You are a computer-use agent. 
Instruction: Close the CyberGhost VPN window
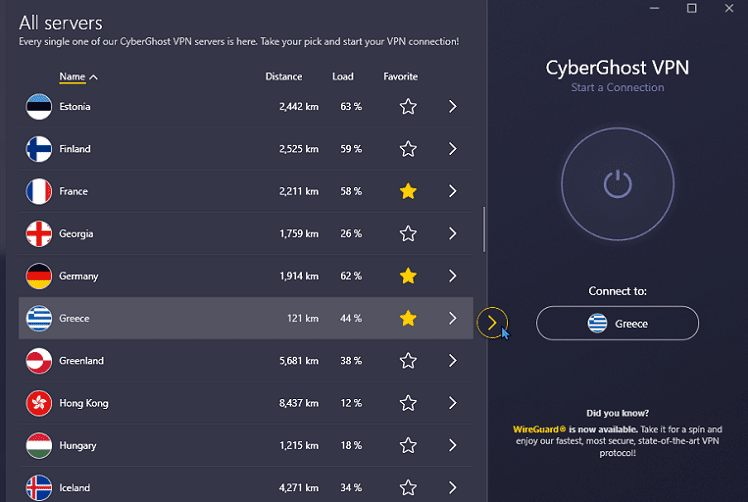click(x=729, y=8)
